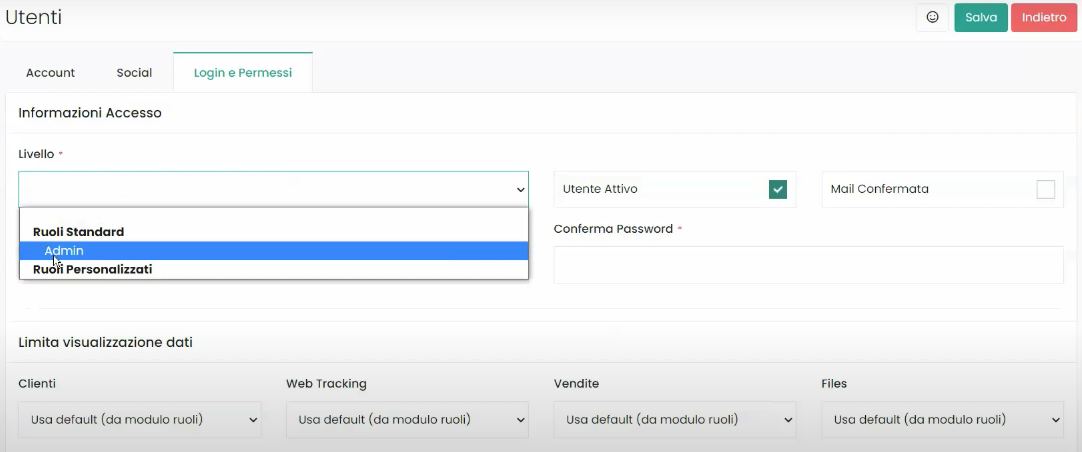Click the red Indietro button

tap(1044, 17)
